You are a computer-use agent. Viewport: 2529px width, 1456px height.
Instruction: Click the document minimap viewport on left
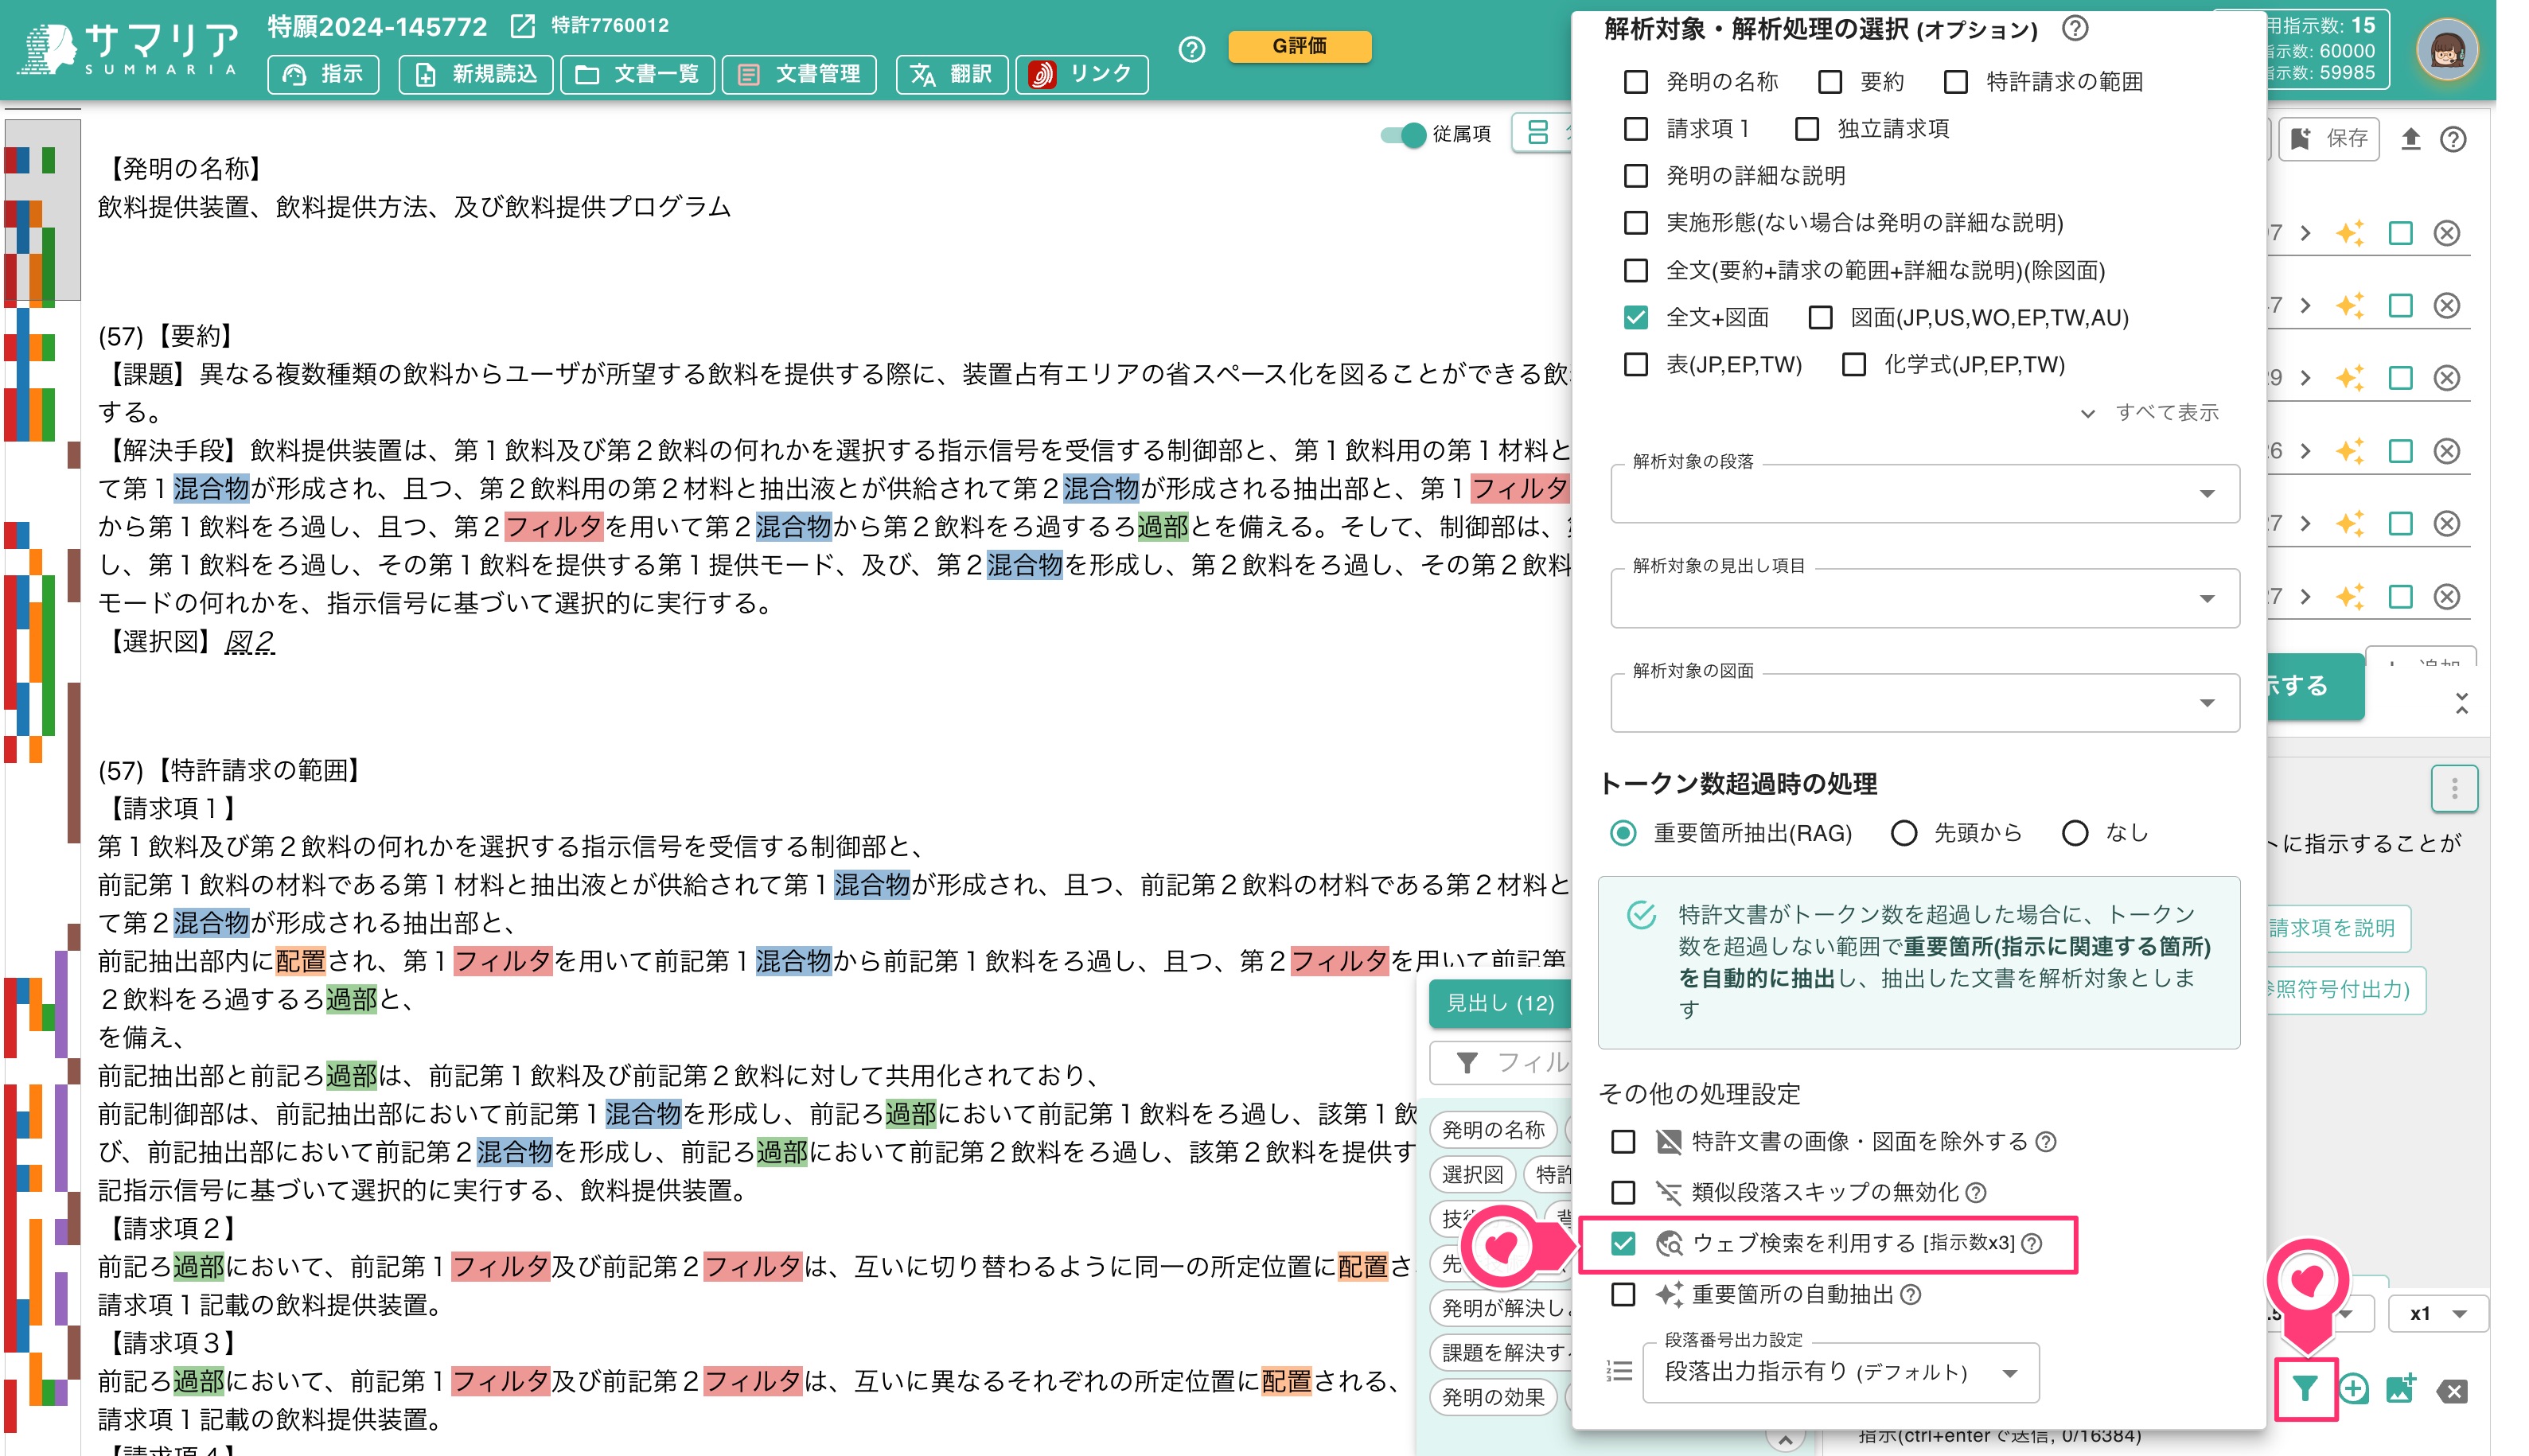42,210
